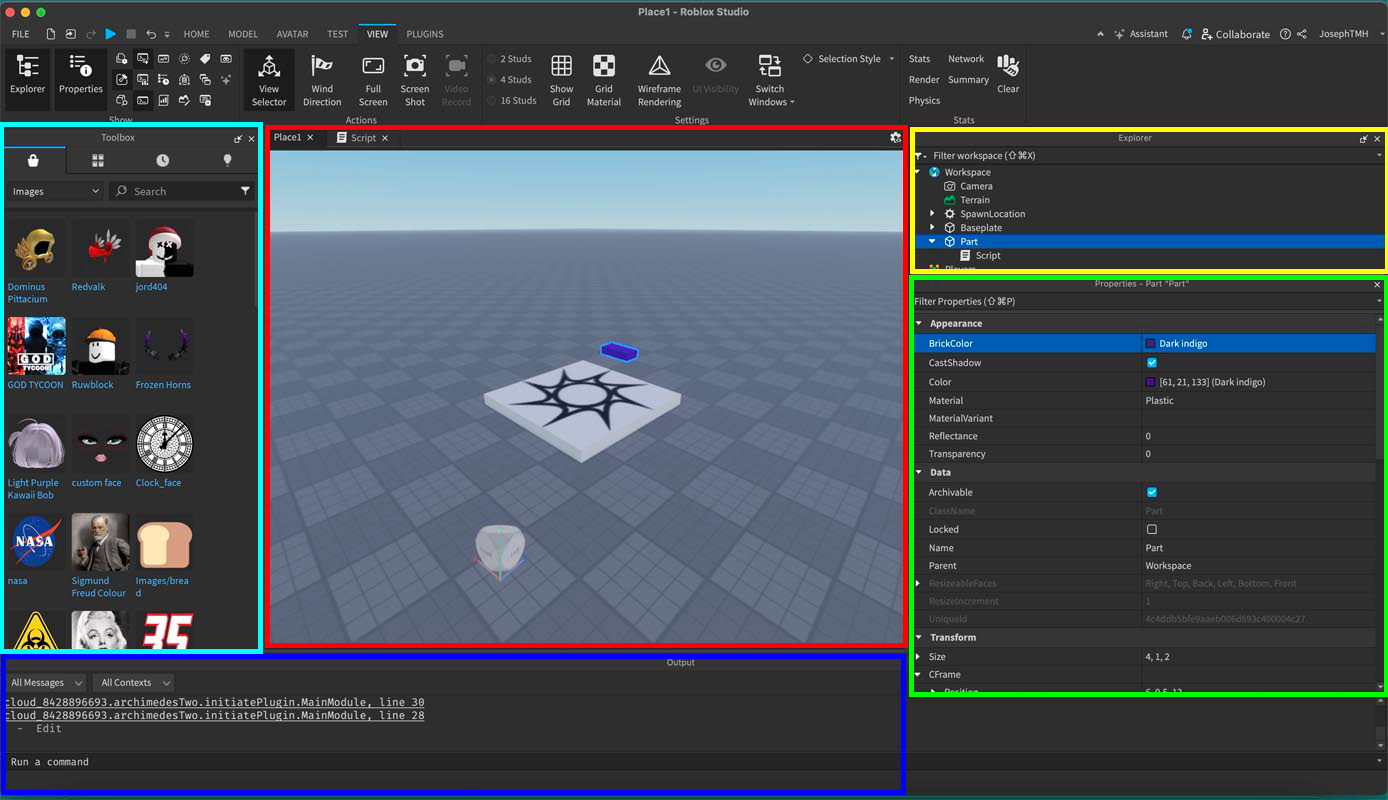The height and width of the screenshot is (800, 1388).
Task: Click the Collaborate button
Action: tap(1235, 34)
